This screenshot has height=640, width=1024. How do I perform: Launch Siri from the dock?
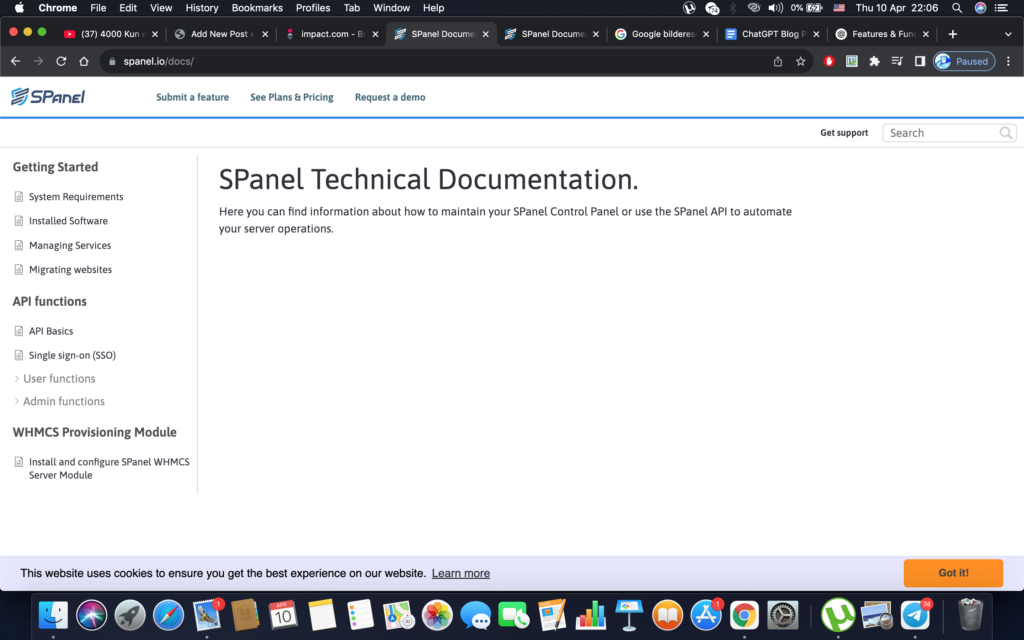[x=91, y=615]
